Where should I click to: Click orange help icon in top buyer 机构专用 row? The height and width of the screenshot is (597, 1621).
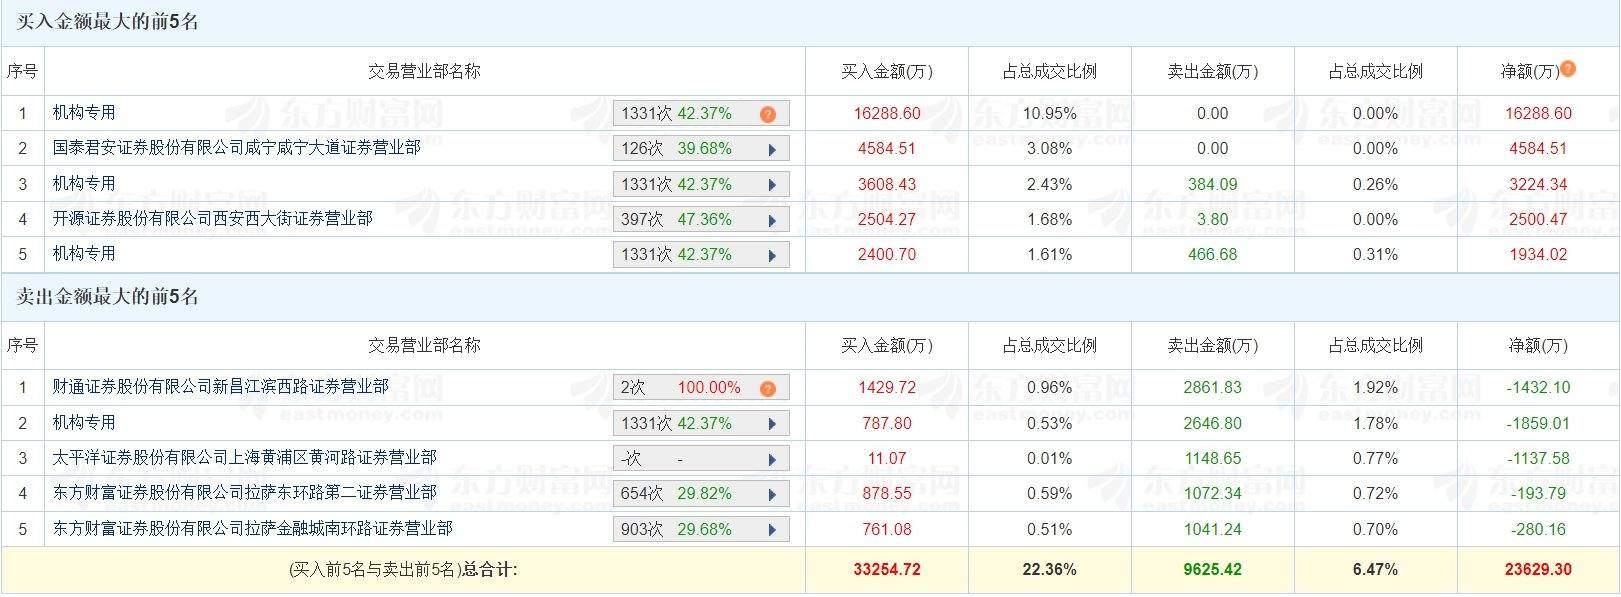coord(768,114)
